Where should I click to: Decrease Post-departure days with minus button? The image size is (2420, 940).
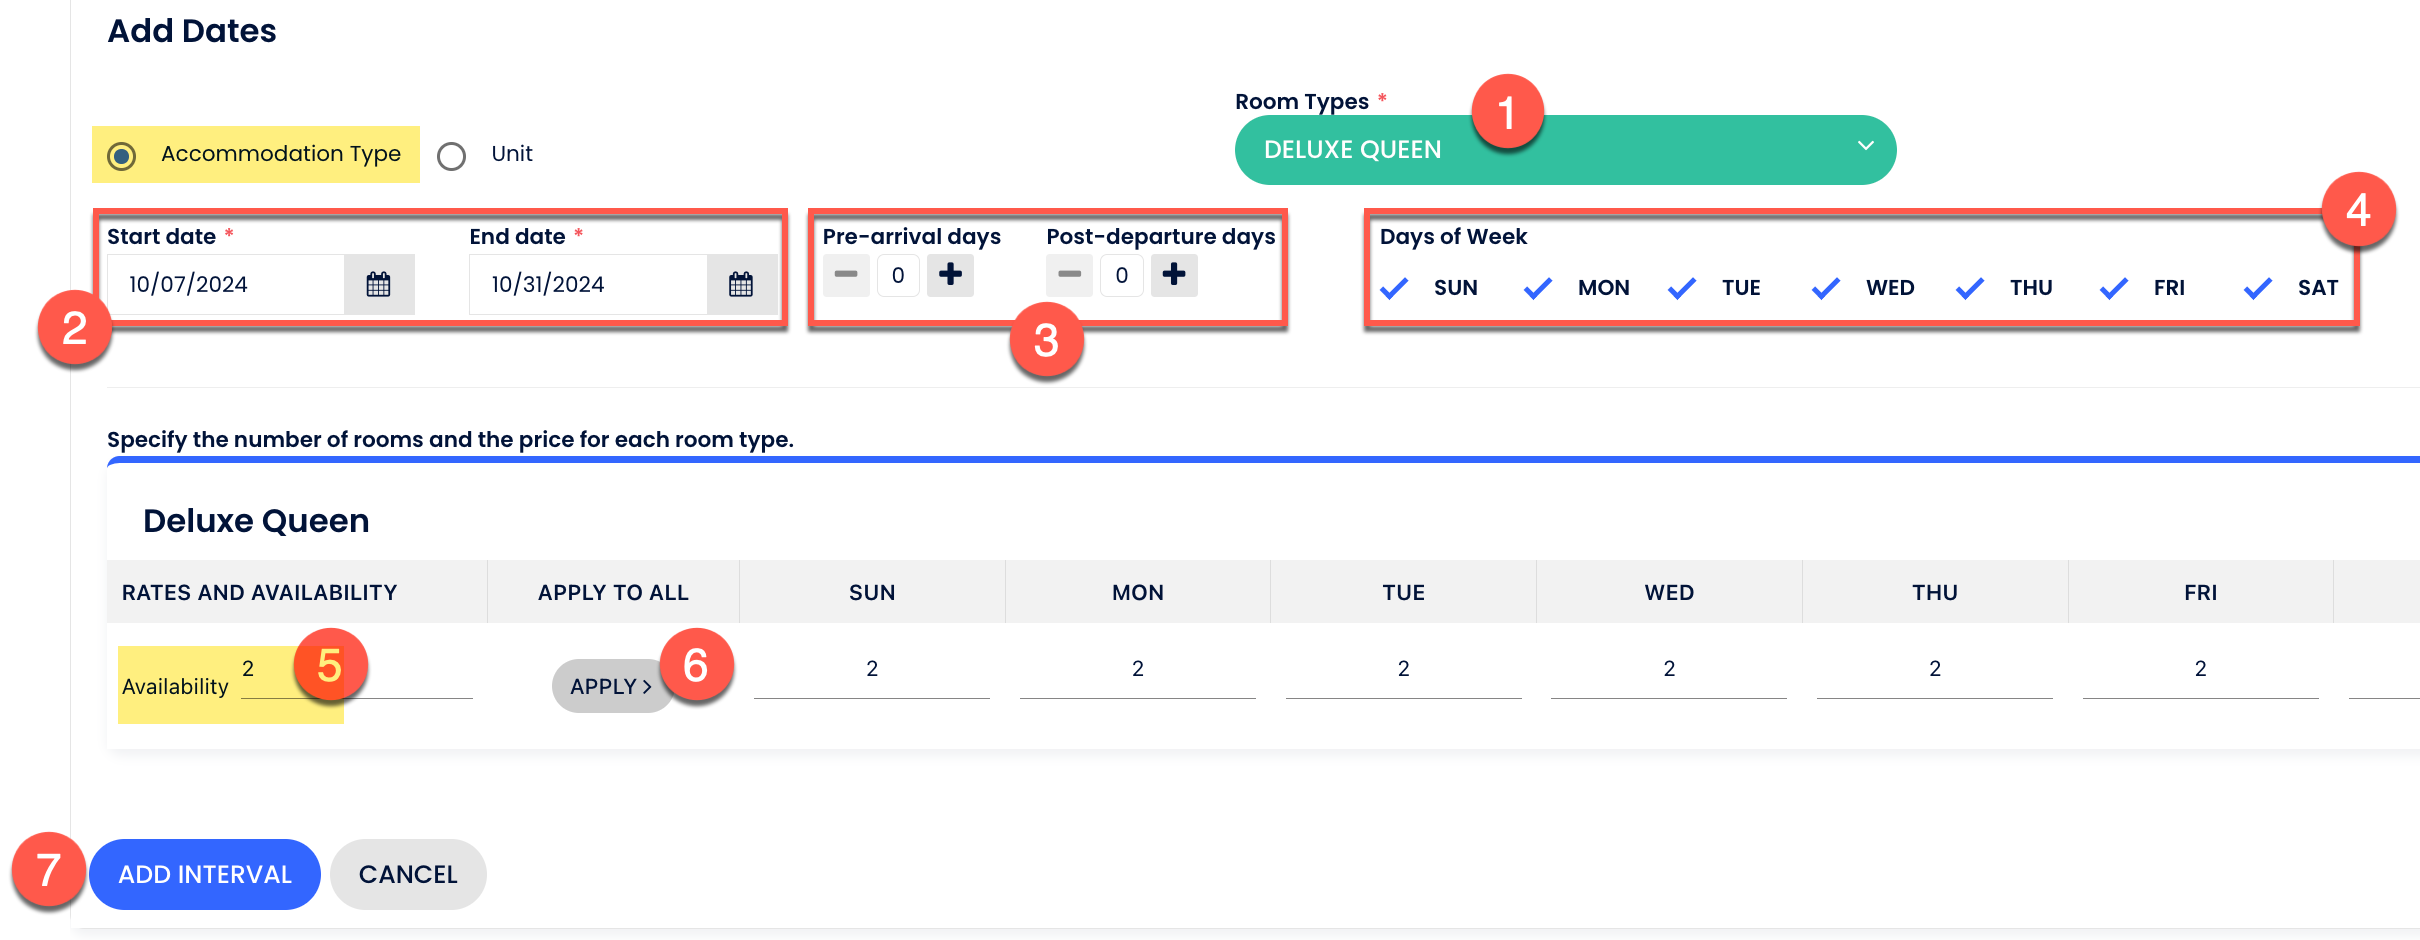(x=1069, y=274)
